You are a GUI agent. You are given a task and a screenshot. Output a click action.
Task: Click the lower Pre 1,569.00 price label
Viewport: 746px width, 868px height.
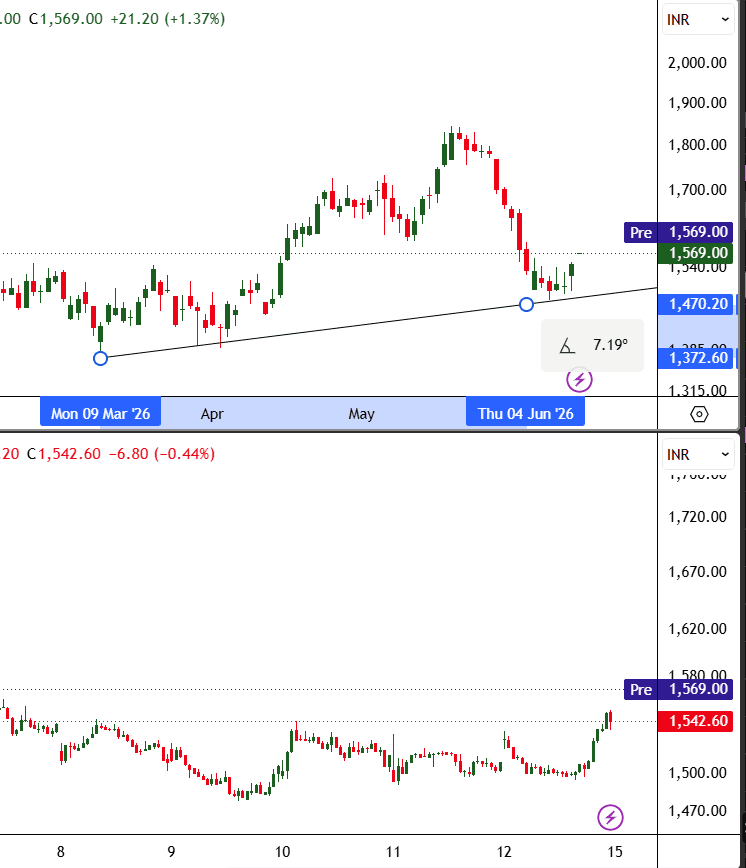pos(678,689)
